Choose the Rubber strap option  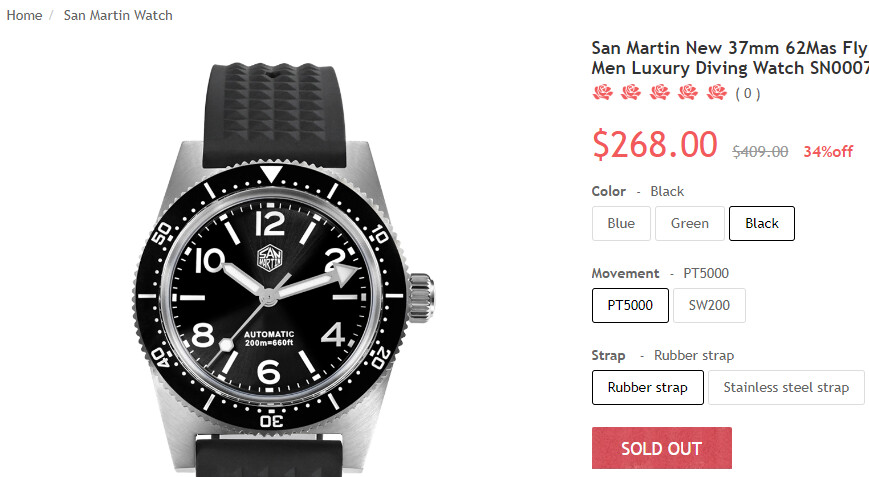pos(647,387)
